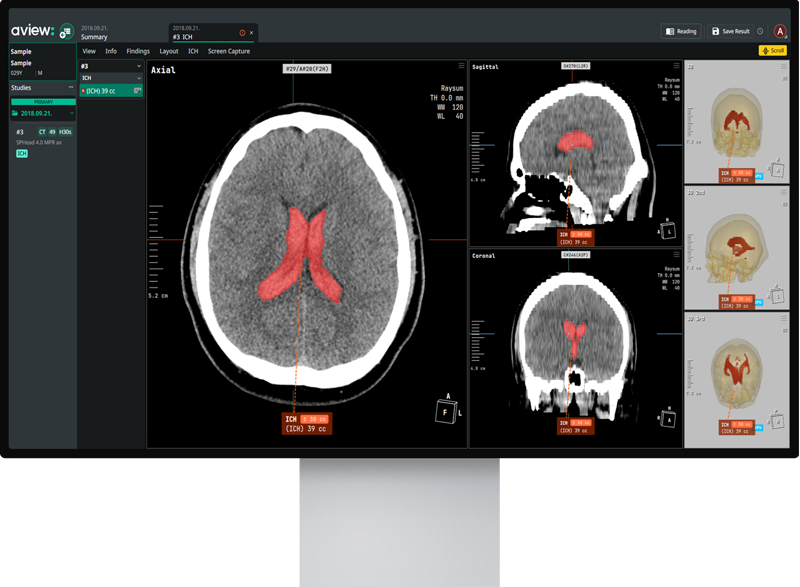Click the 3D 3rd view orientation cube

click(x=777, y=421)
